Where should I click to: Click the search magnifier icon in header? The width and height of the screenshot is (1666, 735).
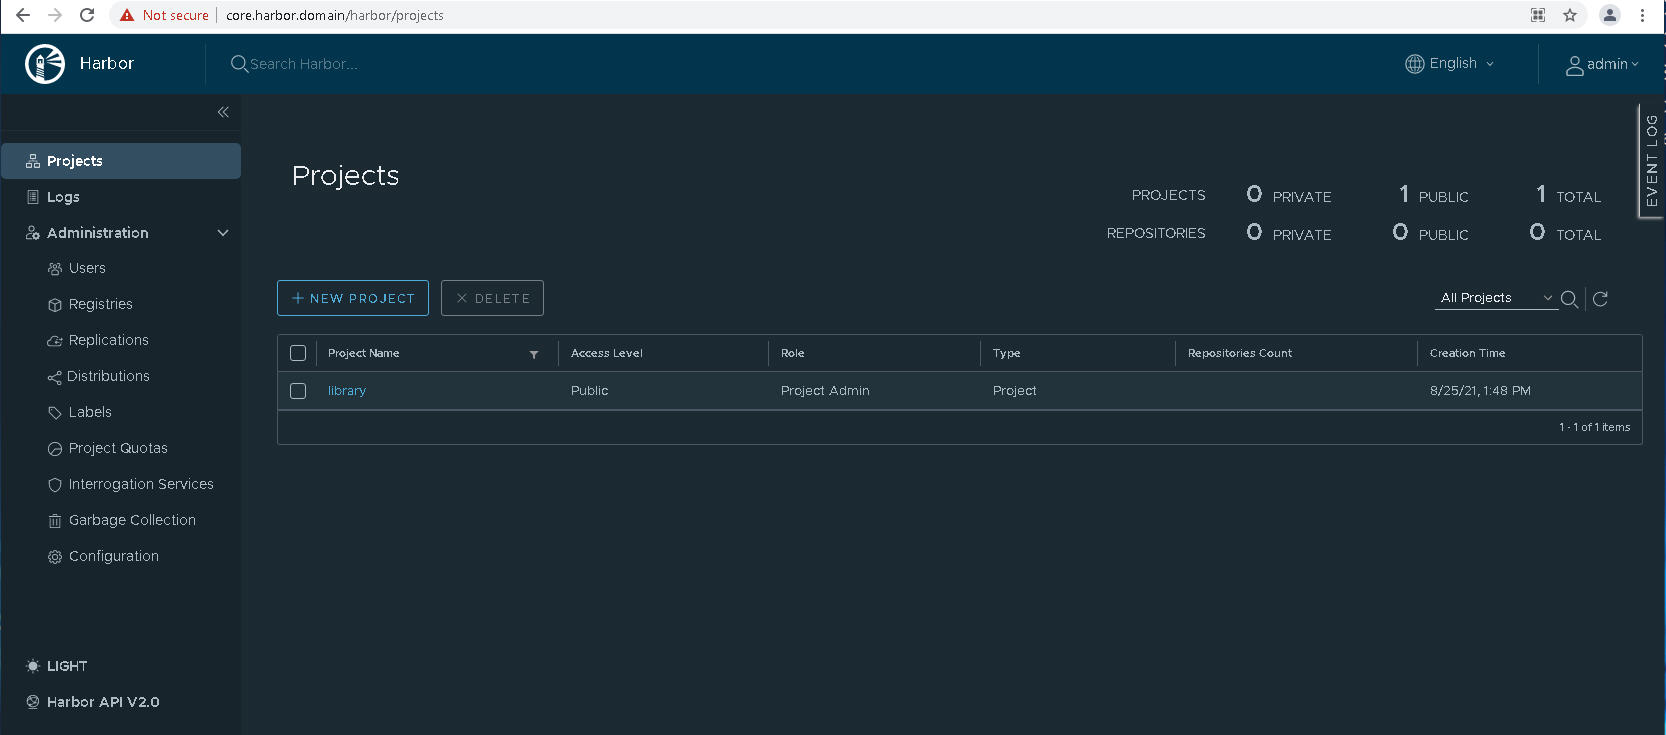pos(239,64)
